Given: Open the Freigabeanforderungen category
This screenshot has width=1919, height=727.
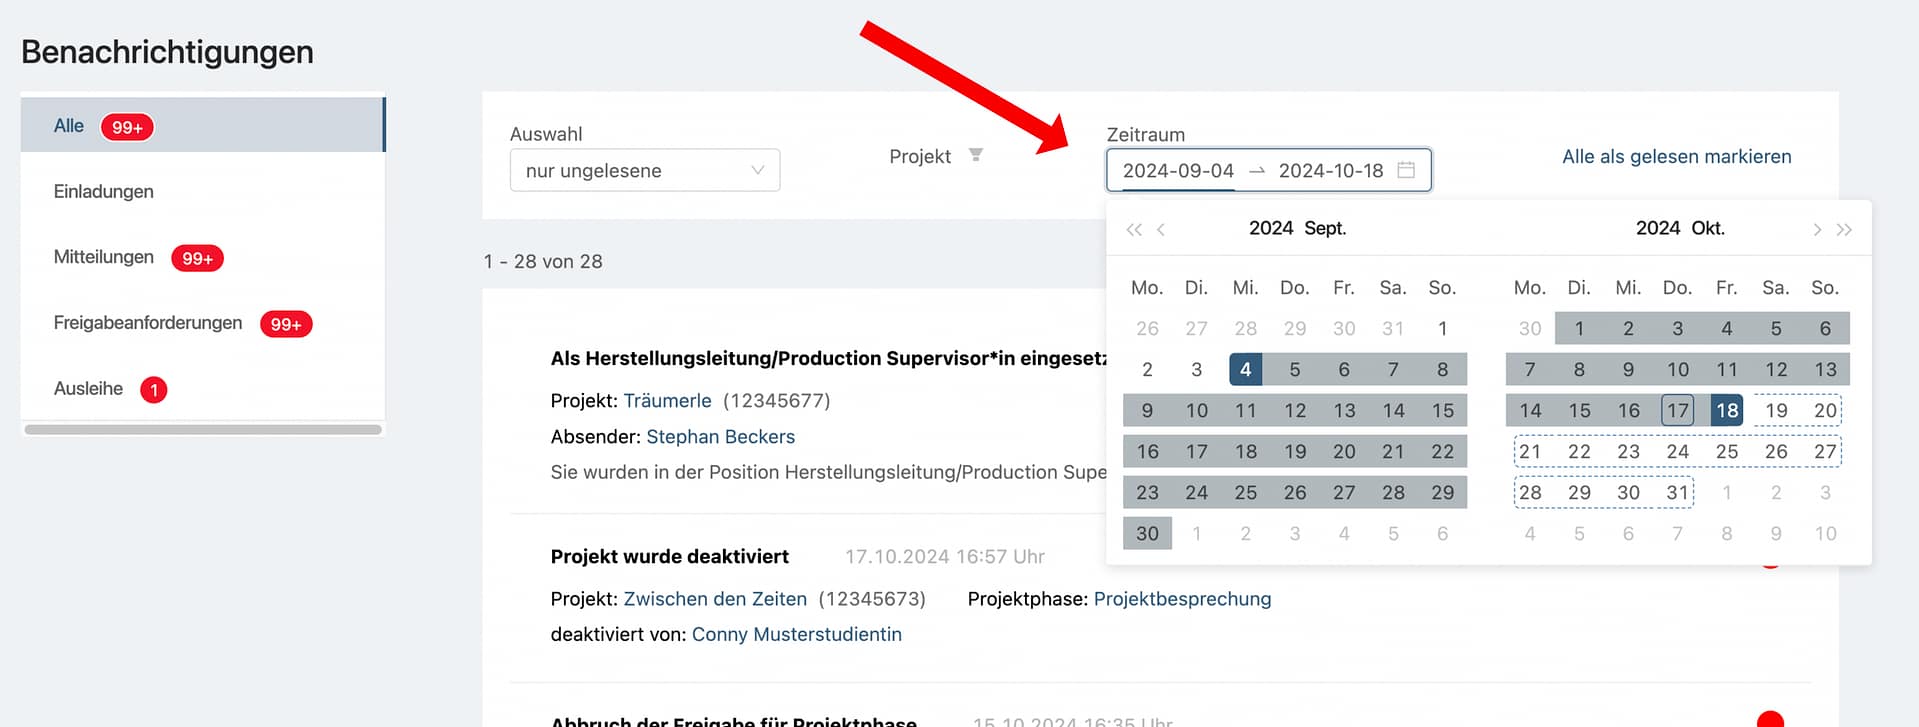Looking at the screenshot, I should click(147, 323).
